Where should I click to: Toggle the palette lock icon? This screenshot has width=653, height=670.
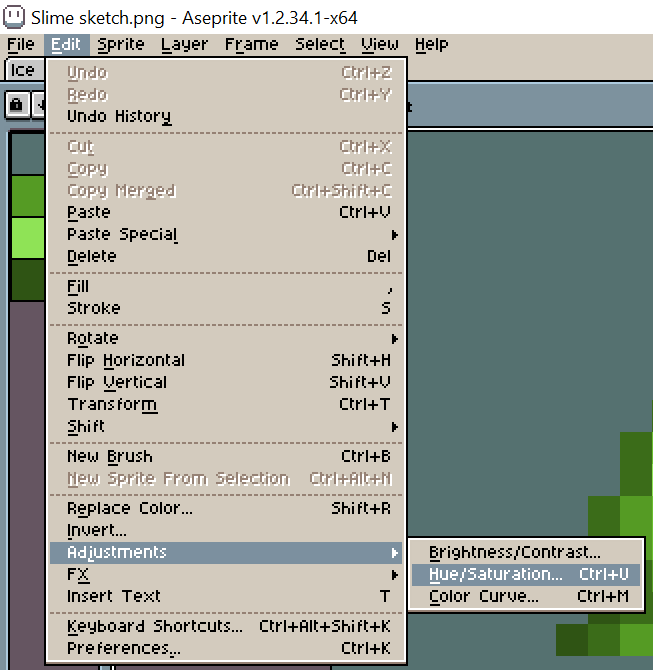[x=17, y=104]
